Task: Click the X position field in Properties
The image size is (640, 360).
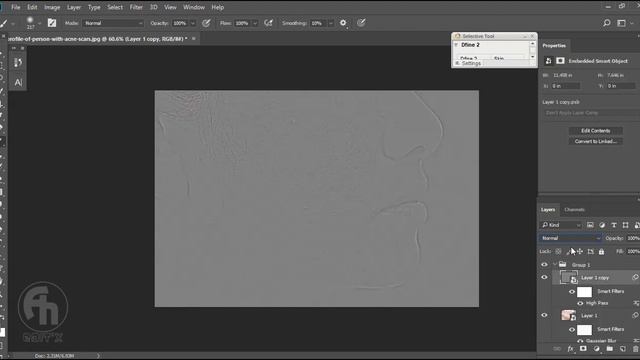Action: pyautogui.click(x=565, y=86)
